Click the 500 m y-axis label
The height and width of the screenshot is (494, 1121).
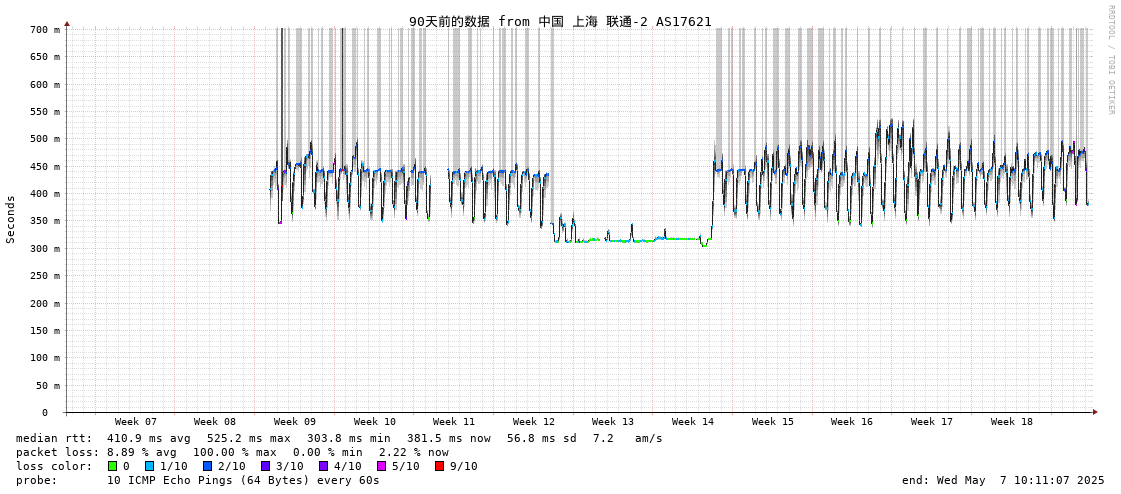coord(45,139)
